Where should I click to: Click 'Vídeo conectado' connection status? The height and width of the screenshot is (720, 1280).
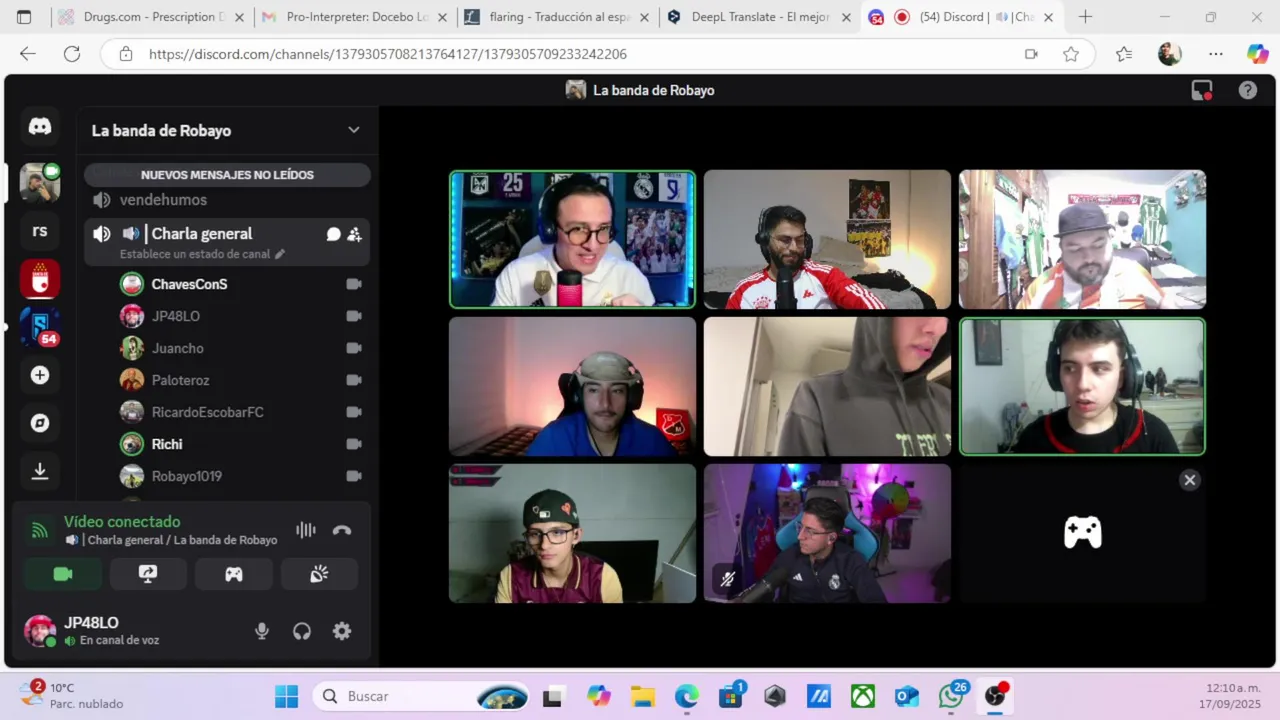pyautogui.click(x=122, y=522)
